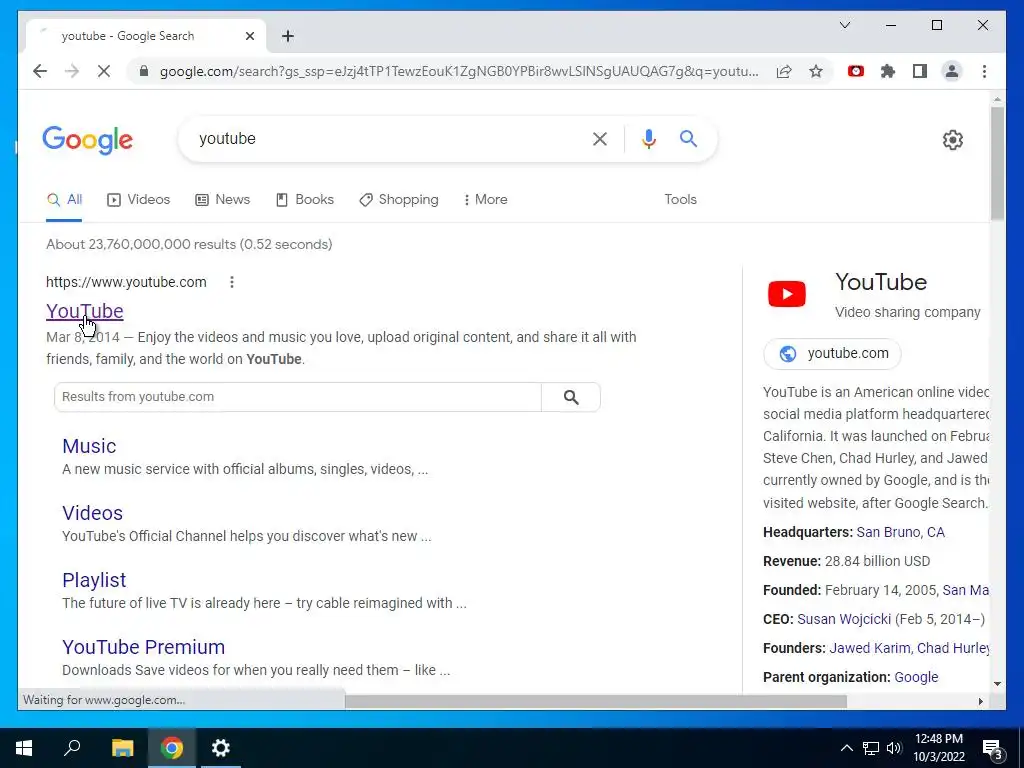This screenshot has width=1024, height=768.
Task: Open the Susan Wojcicki CEO link
Action: pyautogui.click(x=844, y=619)
